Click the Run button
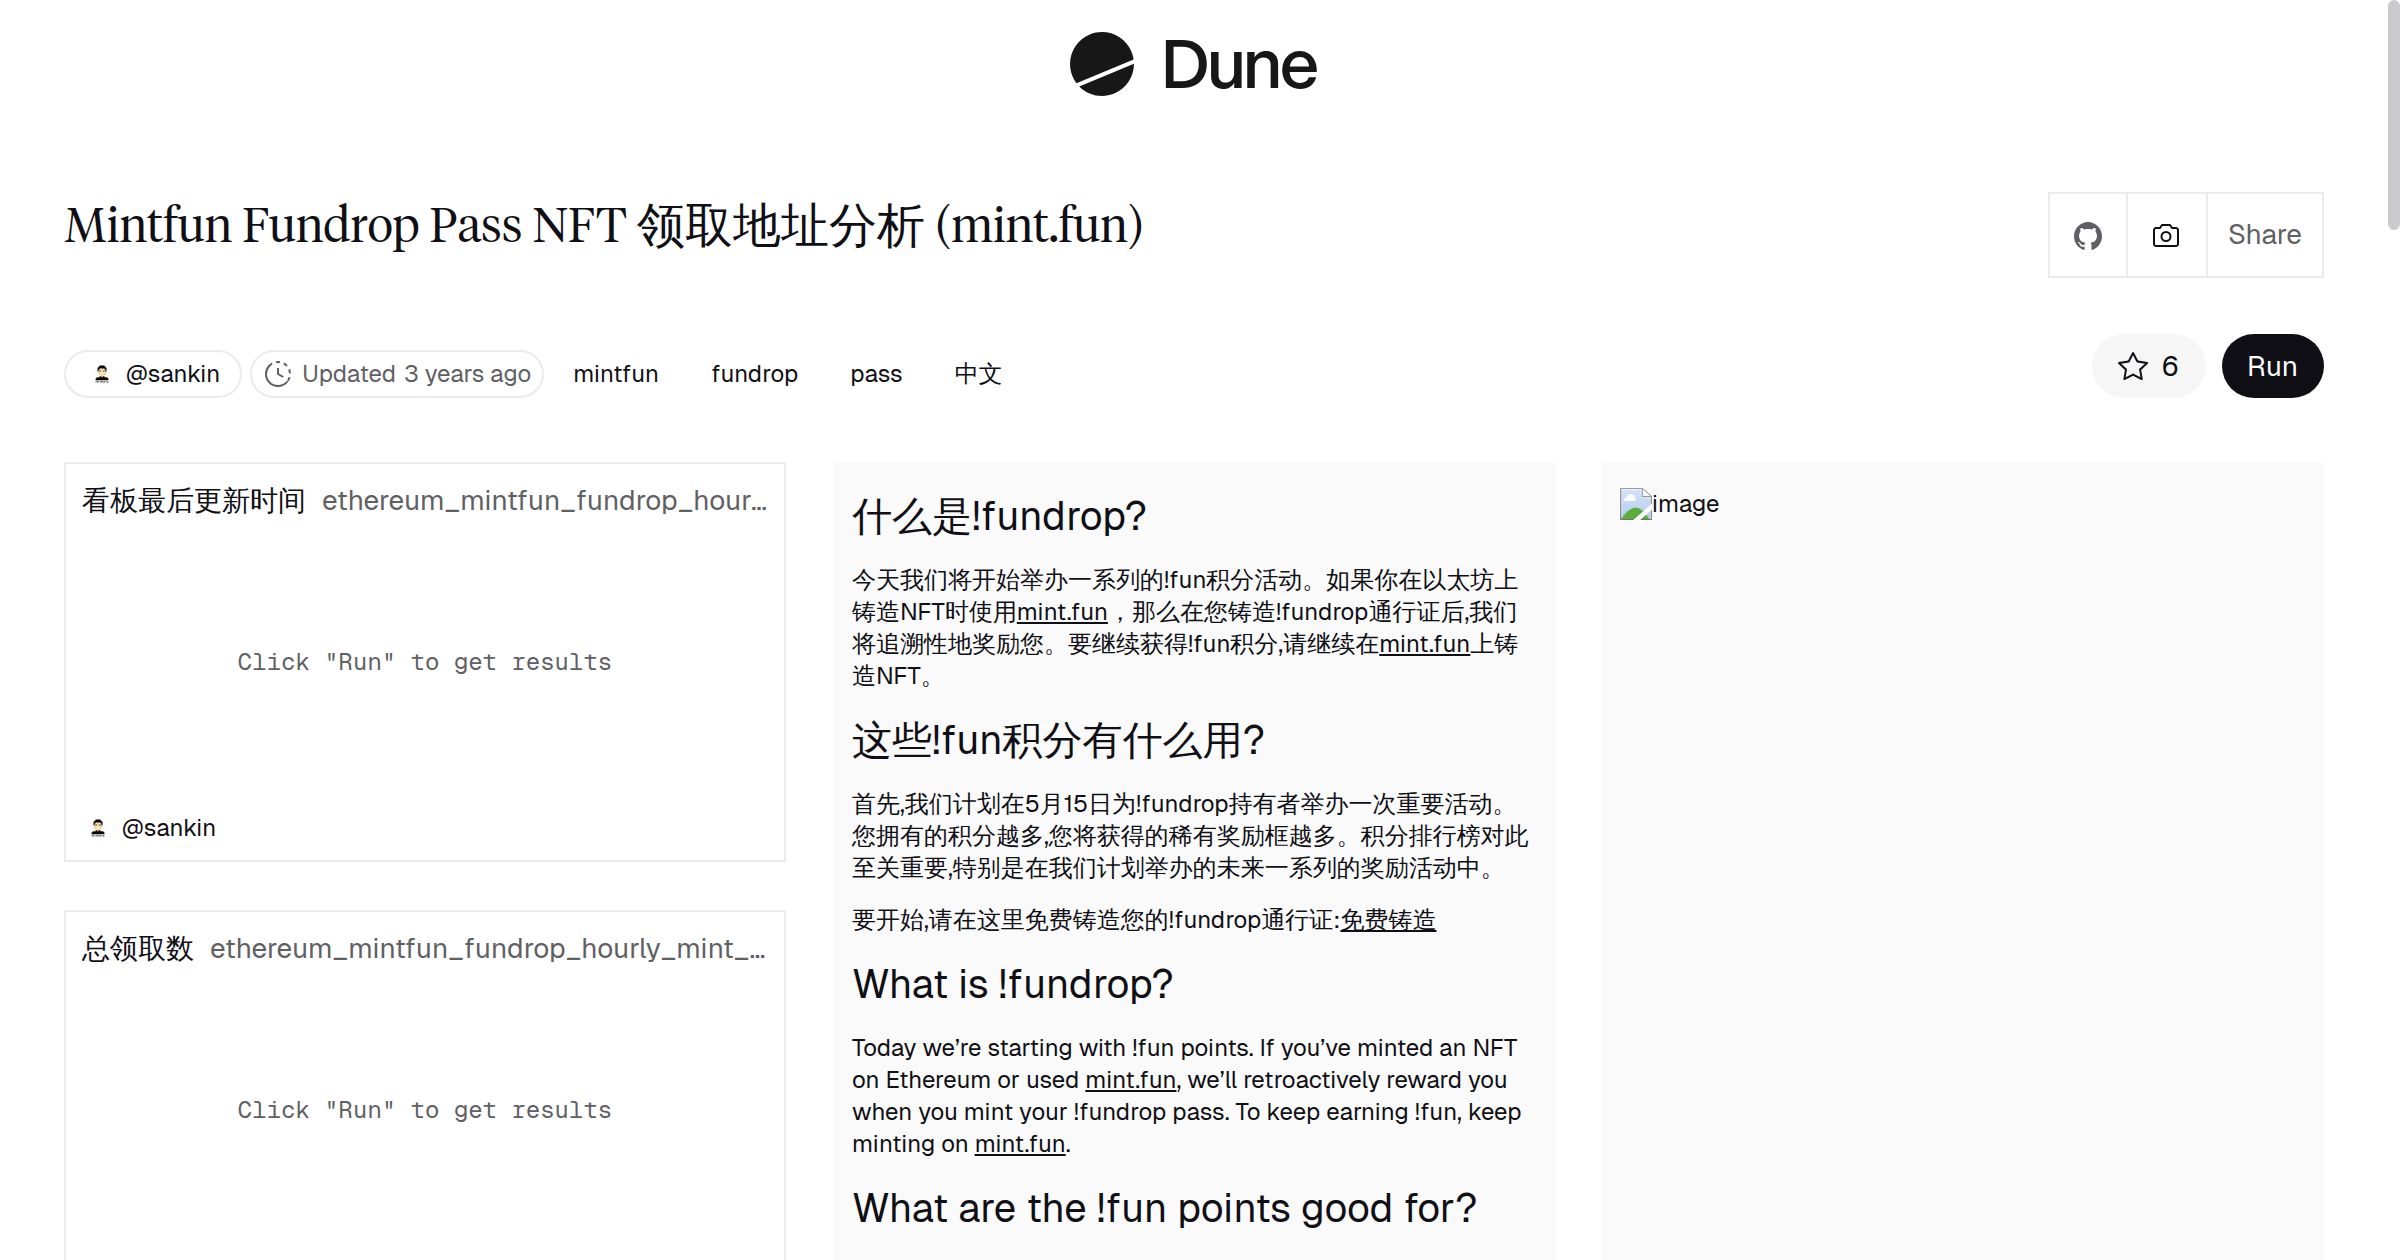Image resolution: width=2400 pixels, height=1260 pixels. point(2272,366)
